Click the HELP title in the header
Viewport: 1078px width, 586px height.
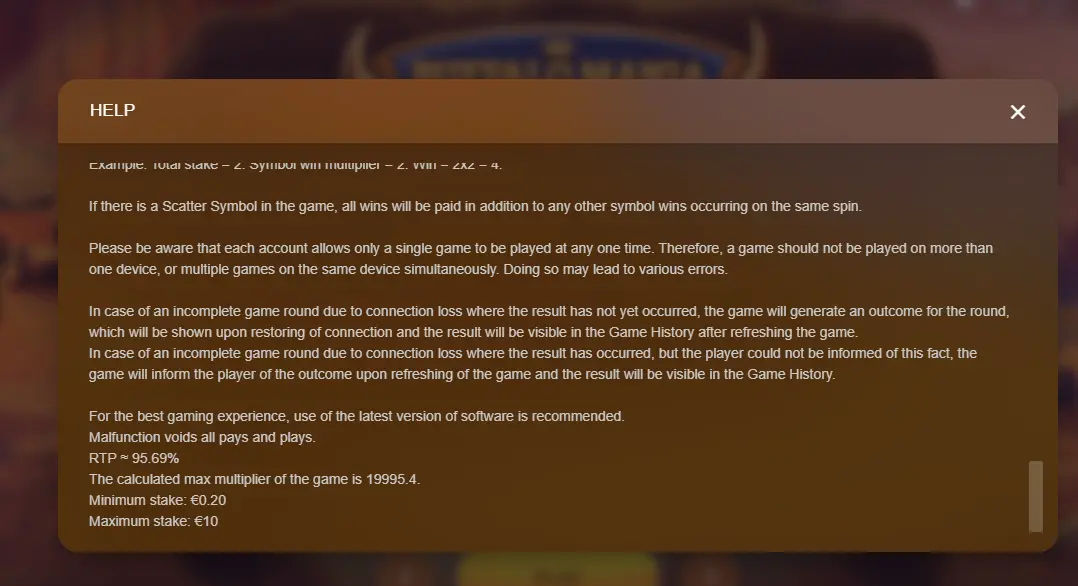[x=113, y=110]
